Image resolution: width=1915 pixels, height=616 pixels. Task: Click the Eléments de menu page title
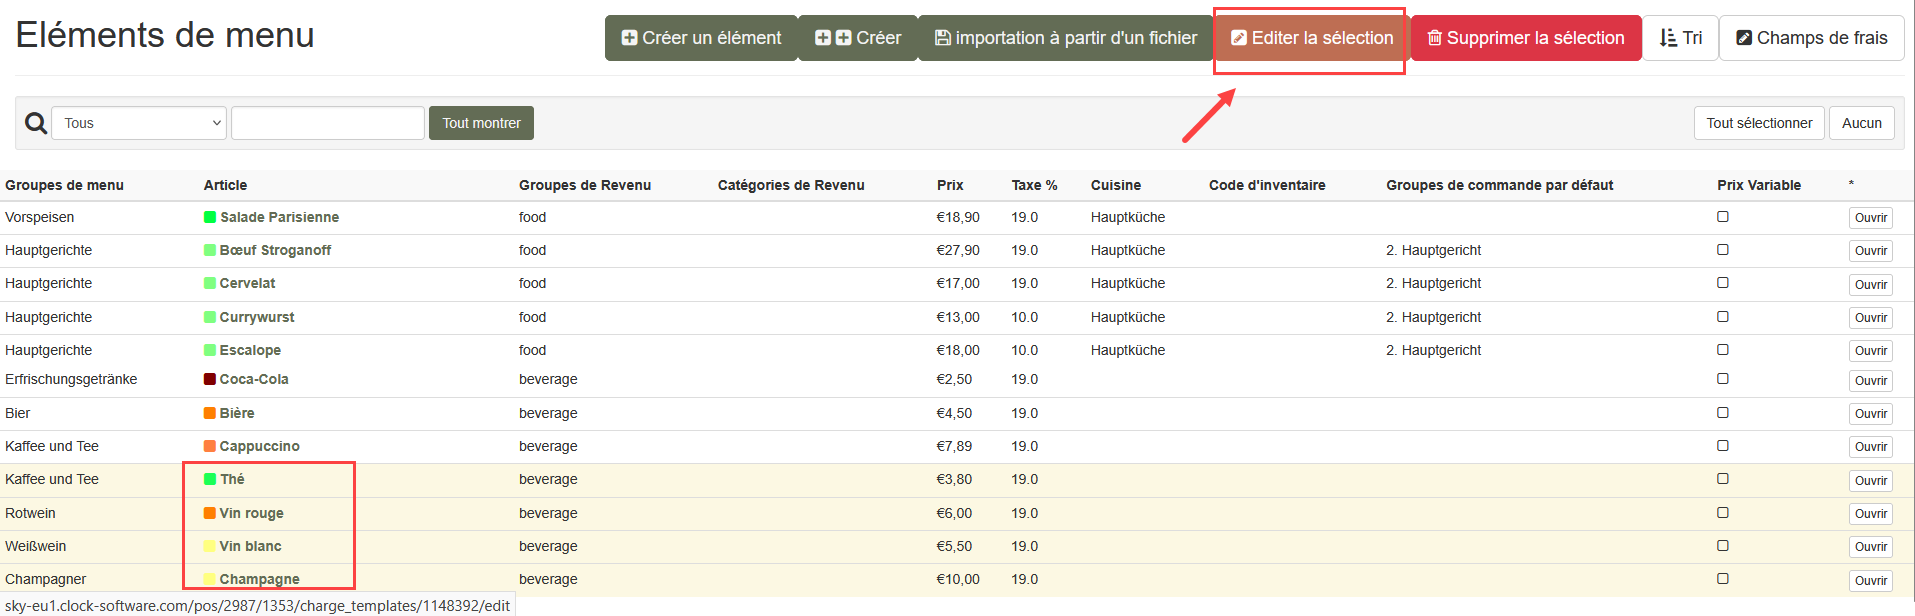(x=165, y=35)
